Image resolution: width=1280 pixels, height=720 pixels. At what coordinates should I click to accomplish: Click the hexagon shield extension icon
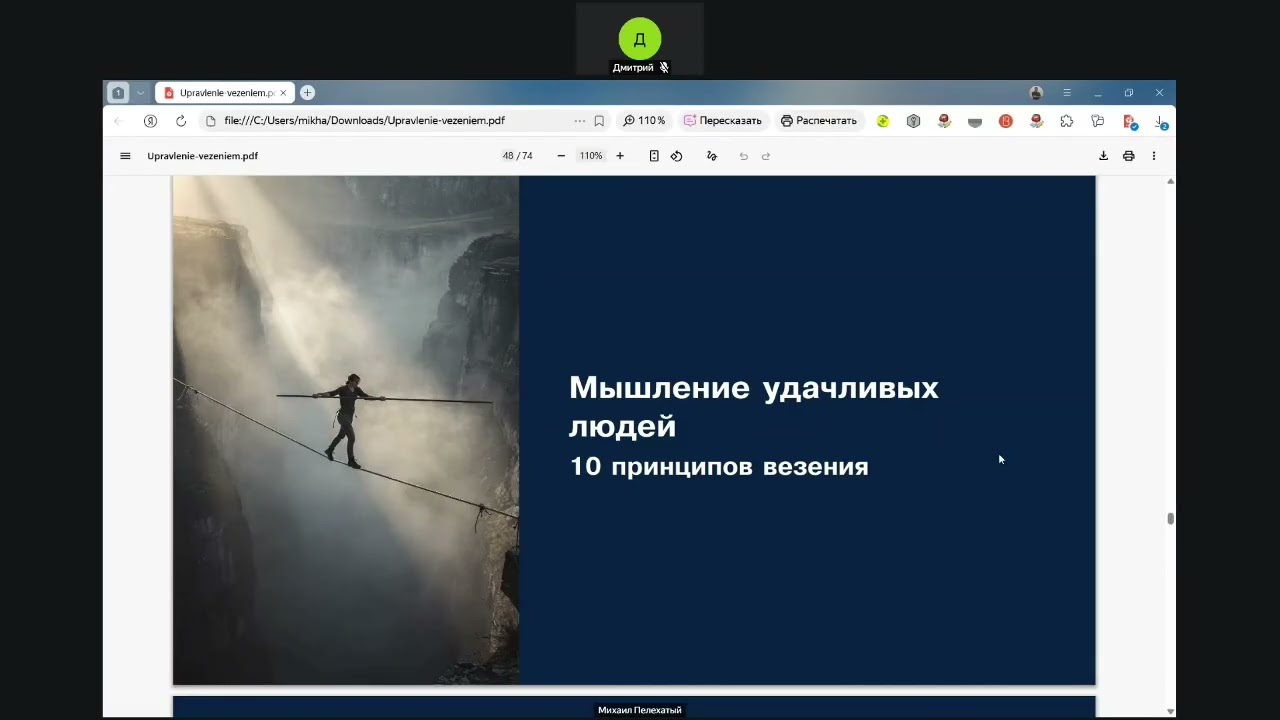click(913, 121)
